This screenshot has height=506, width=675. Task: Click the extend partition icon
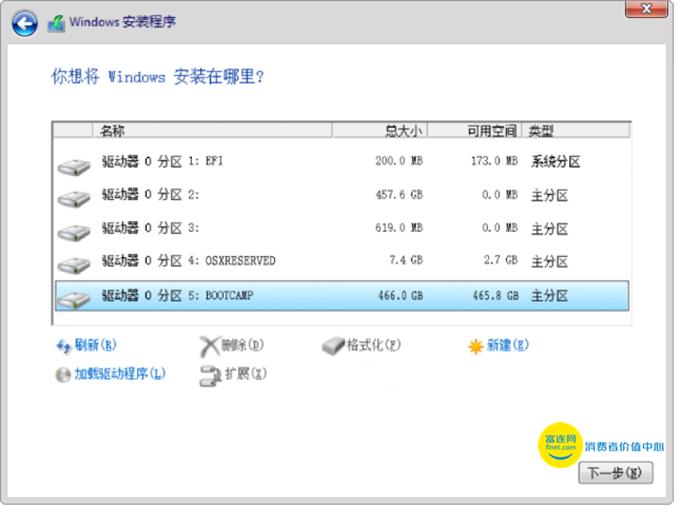tap(210, 376)
